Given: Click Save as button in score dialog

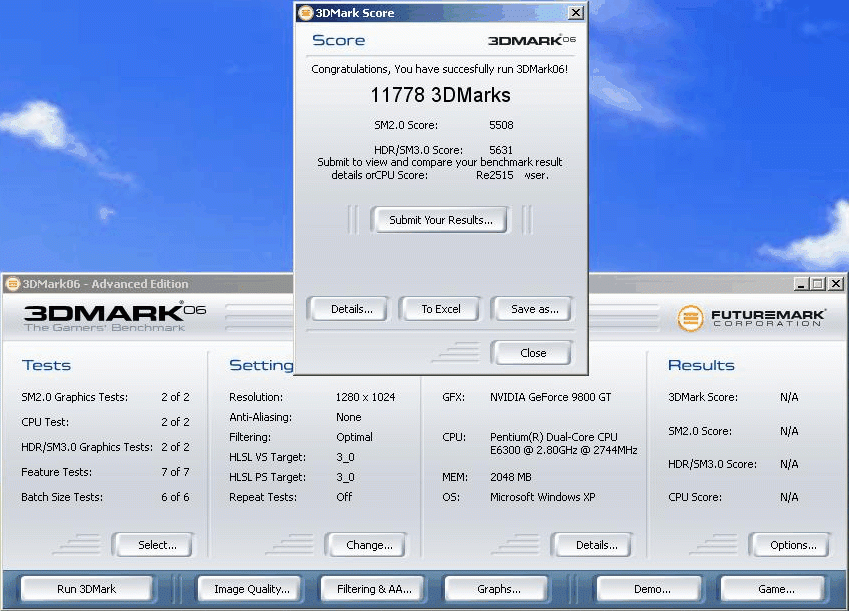Looking at the screenshot, I should (532, 309).
